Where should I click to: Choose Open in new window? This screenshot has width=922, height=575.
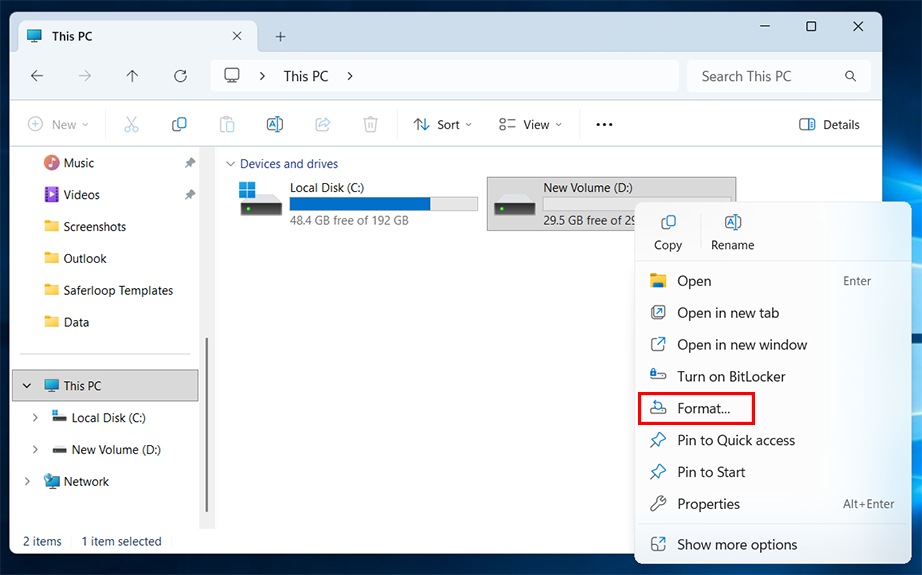tap(773, 345)
